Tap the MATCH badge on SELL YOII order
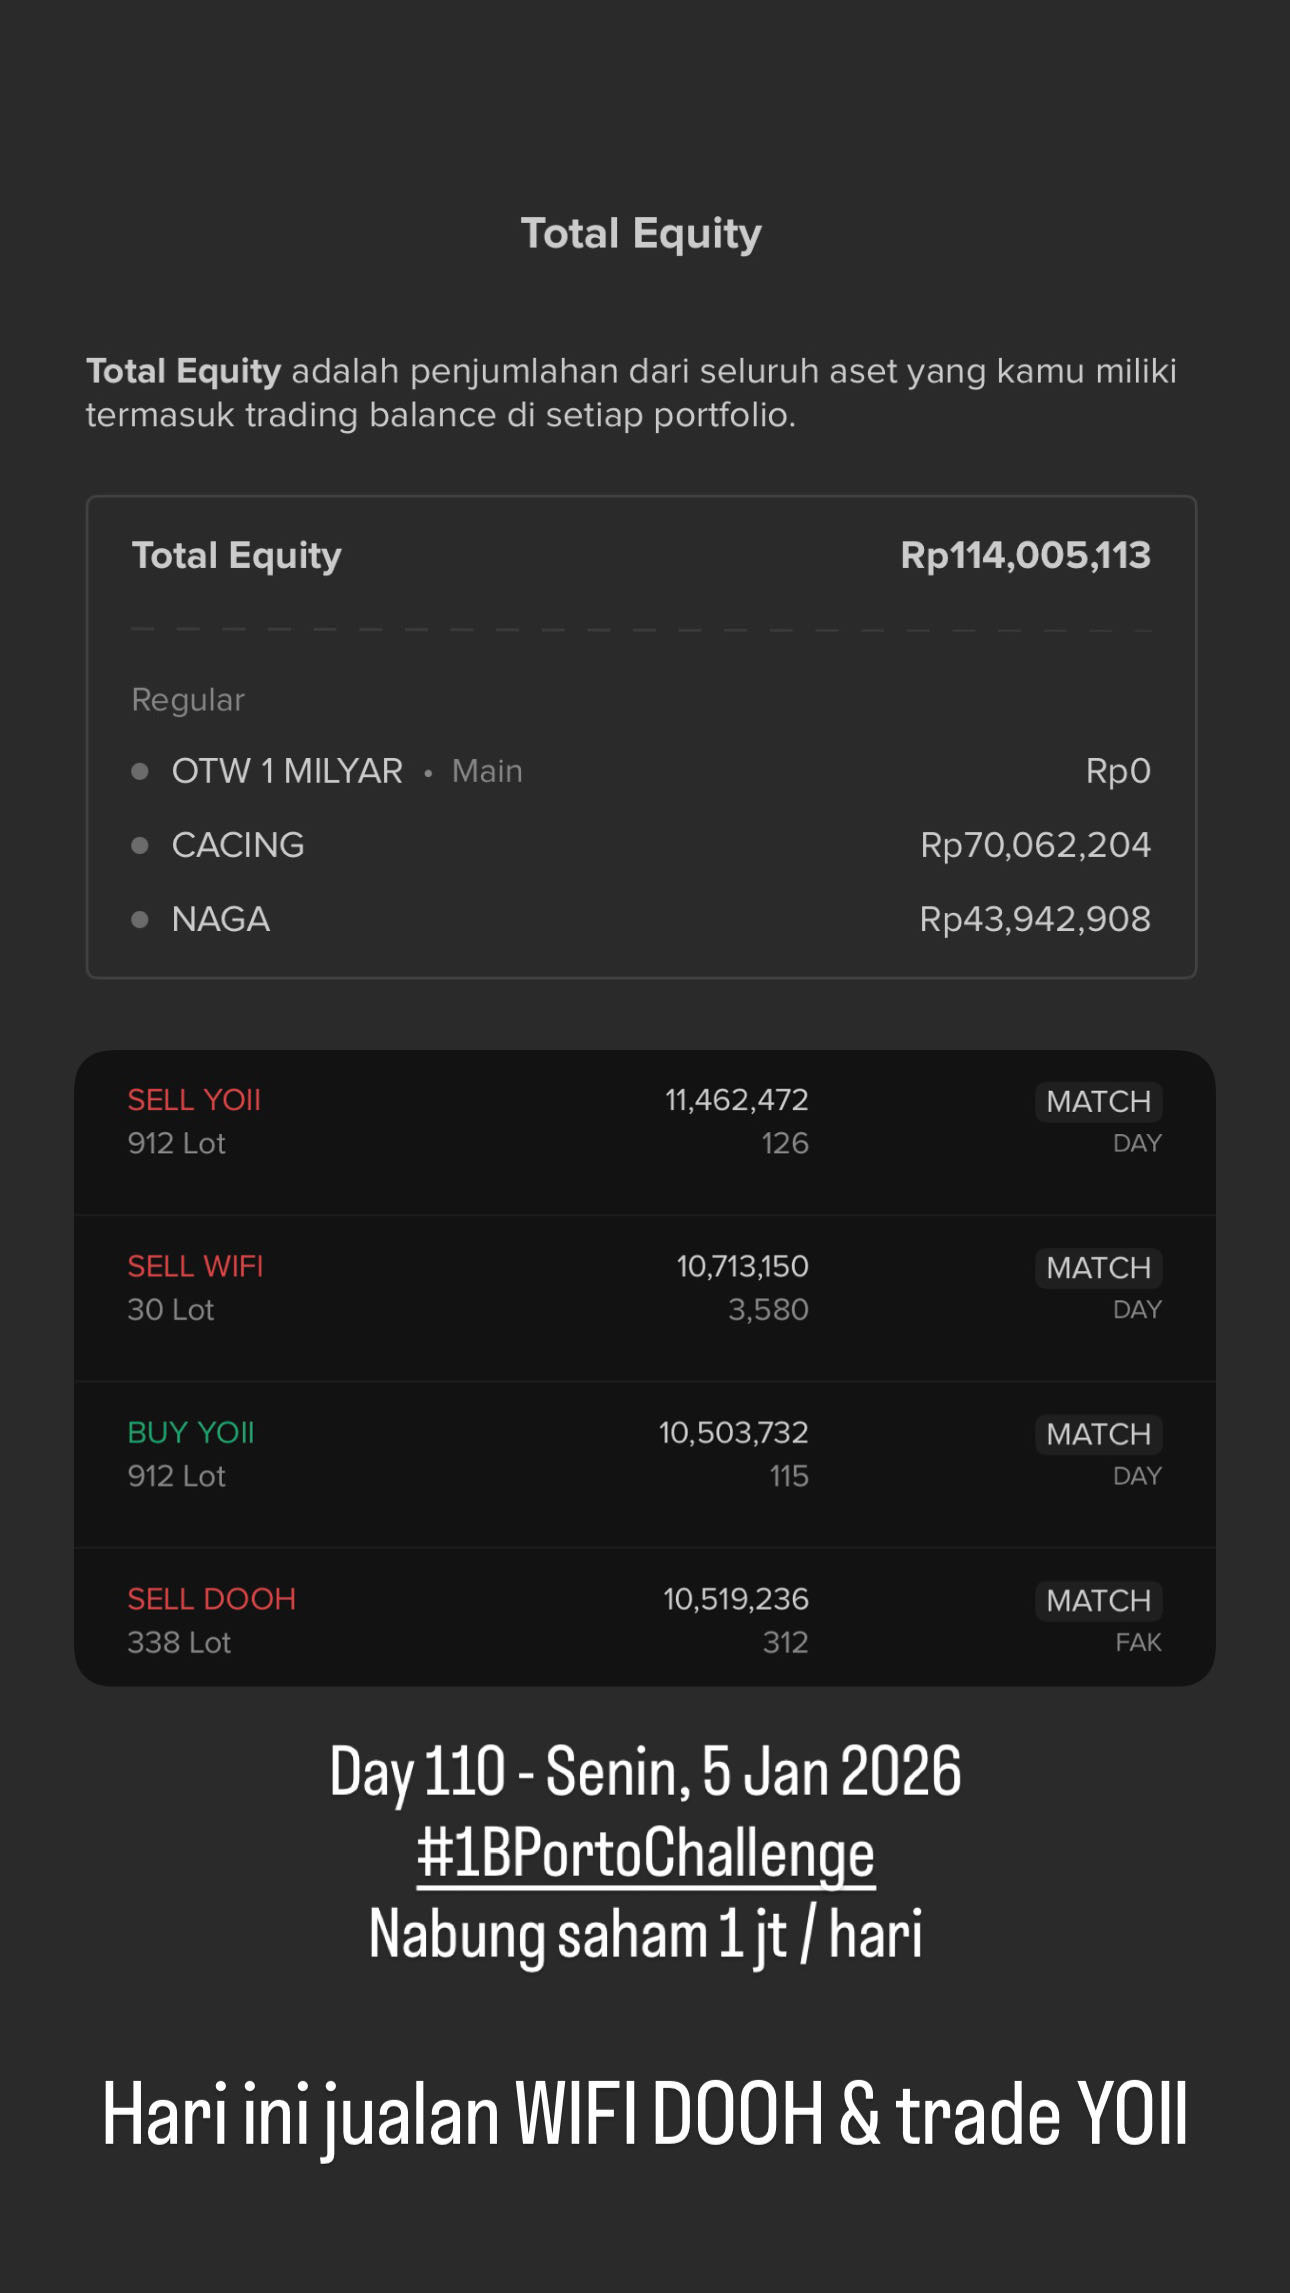This screenshot has height=2293, width=1290. point(1098,1101)
